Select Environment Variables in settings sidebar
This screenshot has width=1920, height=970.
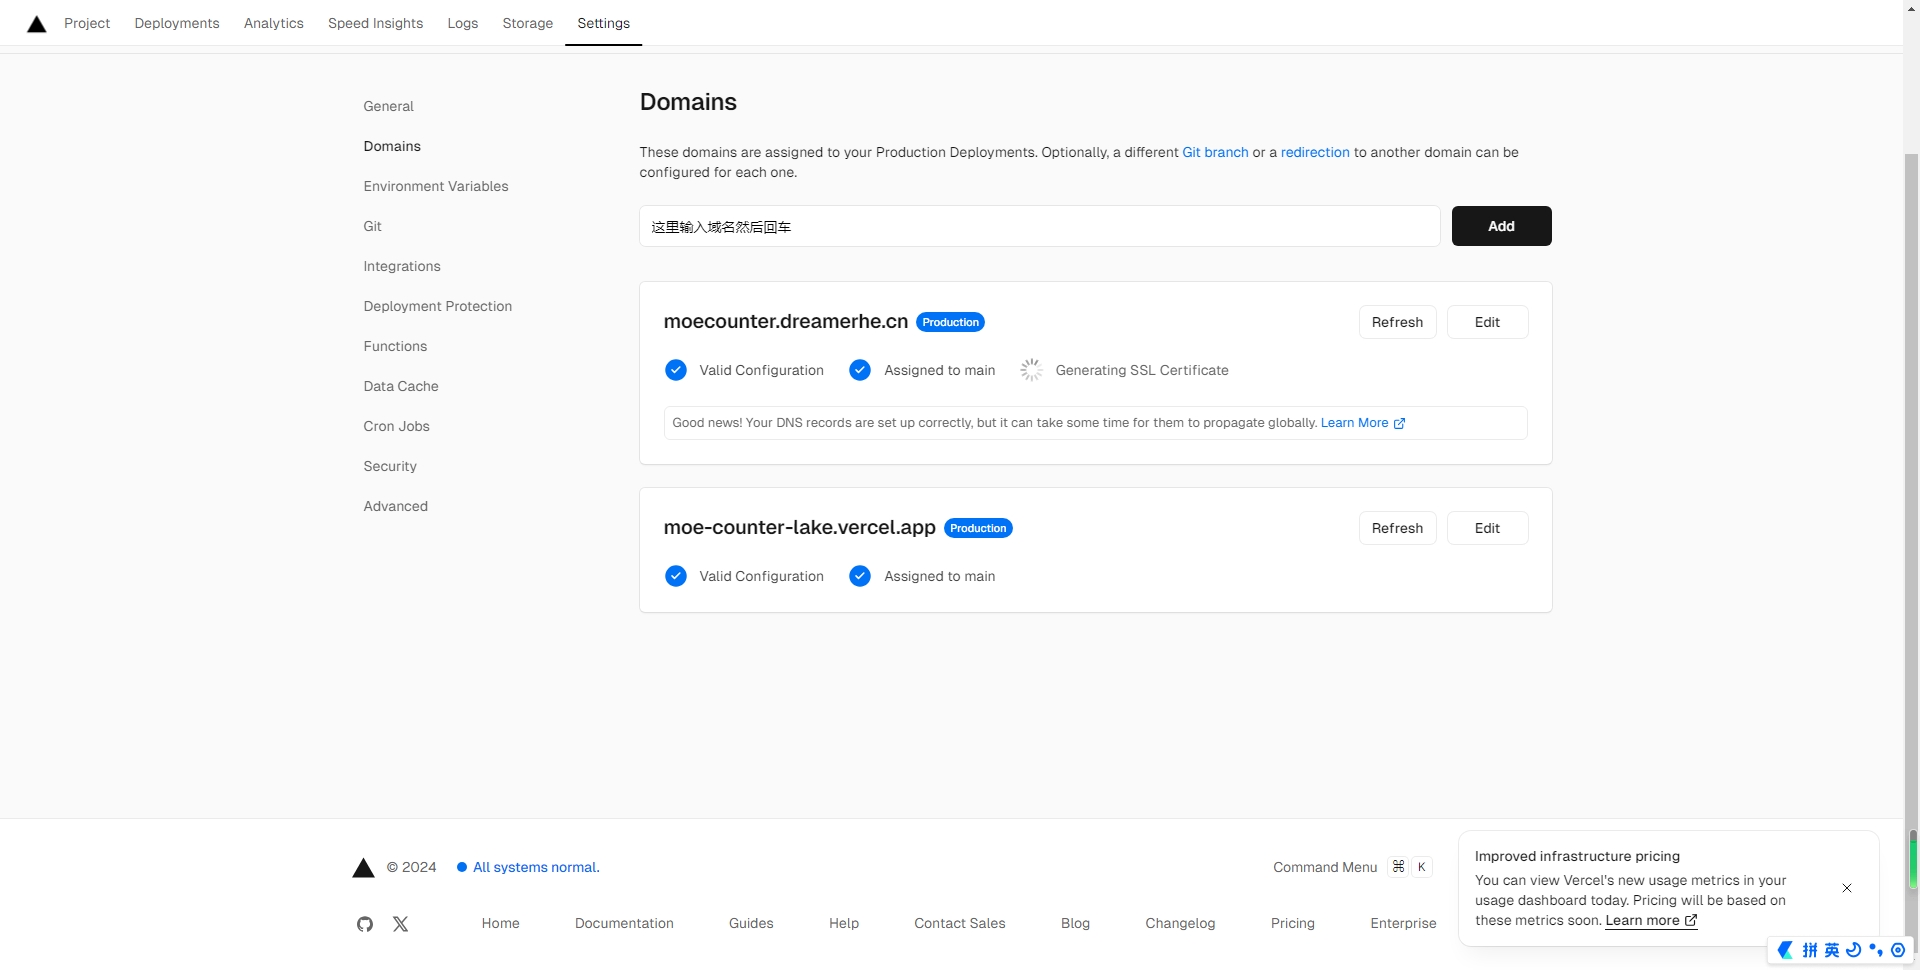436,186
